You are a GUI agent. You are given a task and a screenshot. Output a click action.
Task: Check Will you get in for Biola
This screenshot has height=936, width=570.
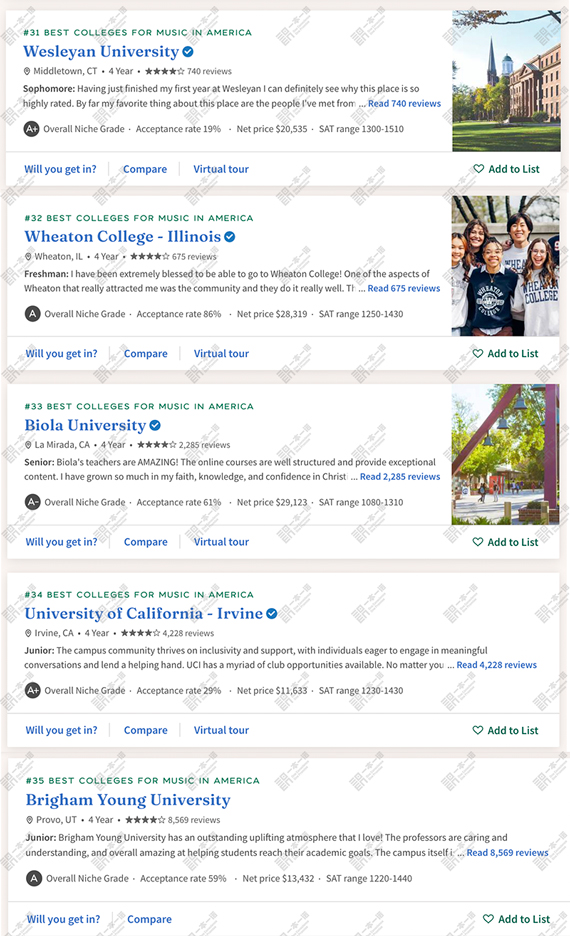pyautogui.click(x=61, y=543)
